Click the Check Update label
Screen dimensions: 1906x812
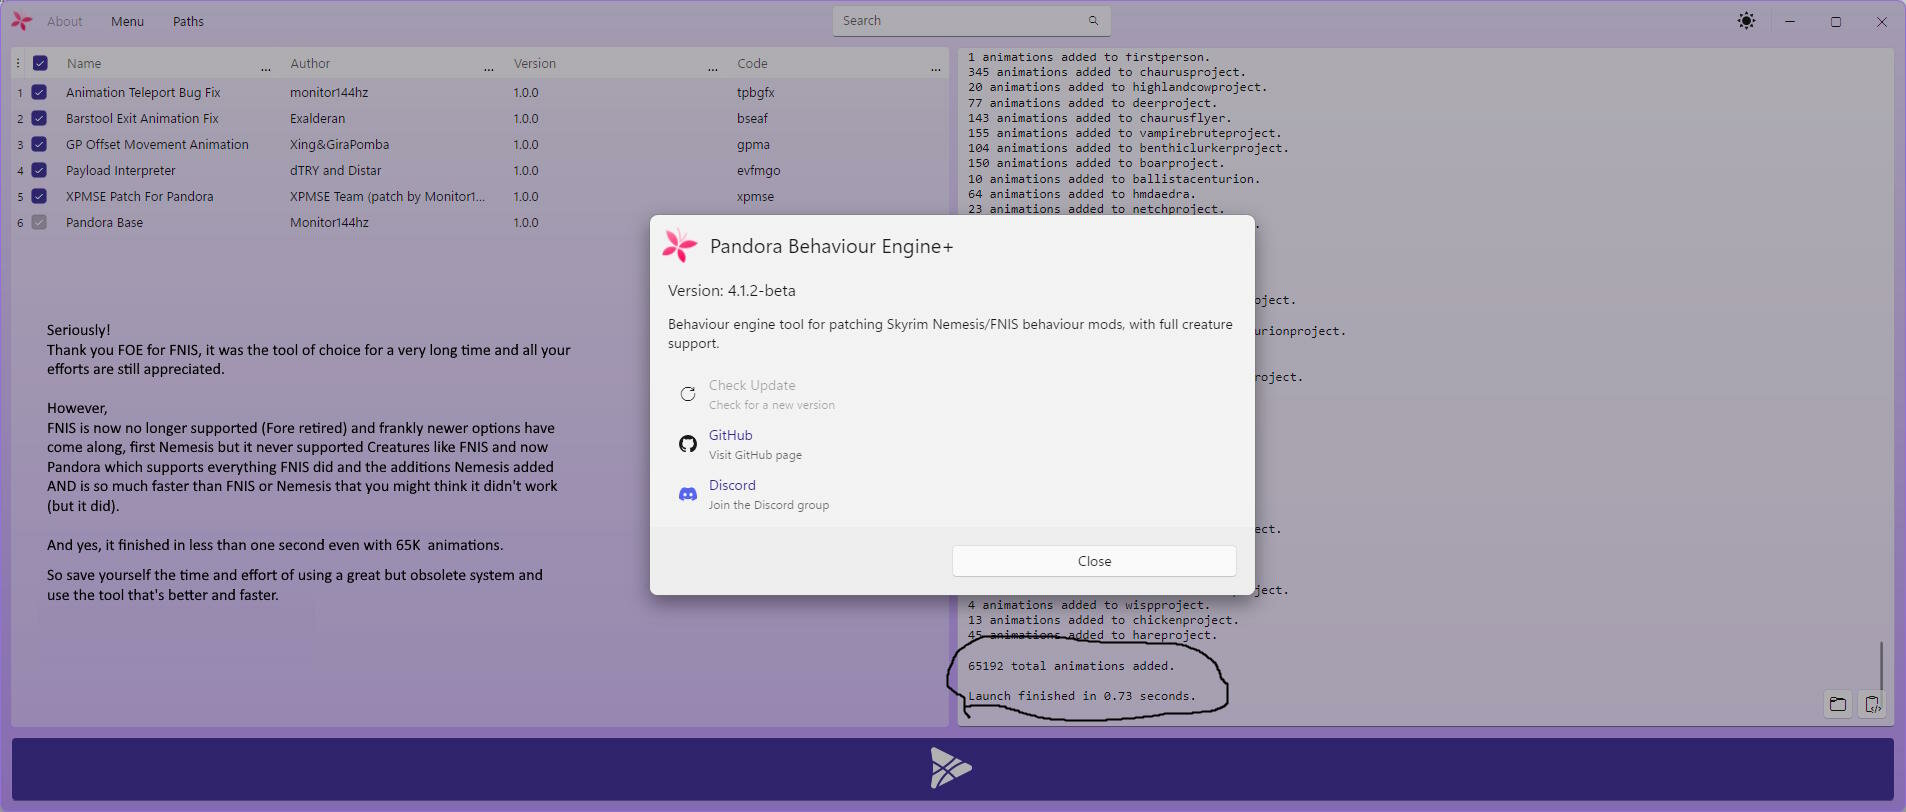point(752,385)
